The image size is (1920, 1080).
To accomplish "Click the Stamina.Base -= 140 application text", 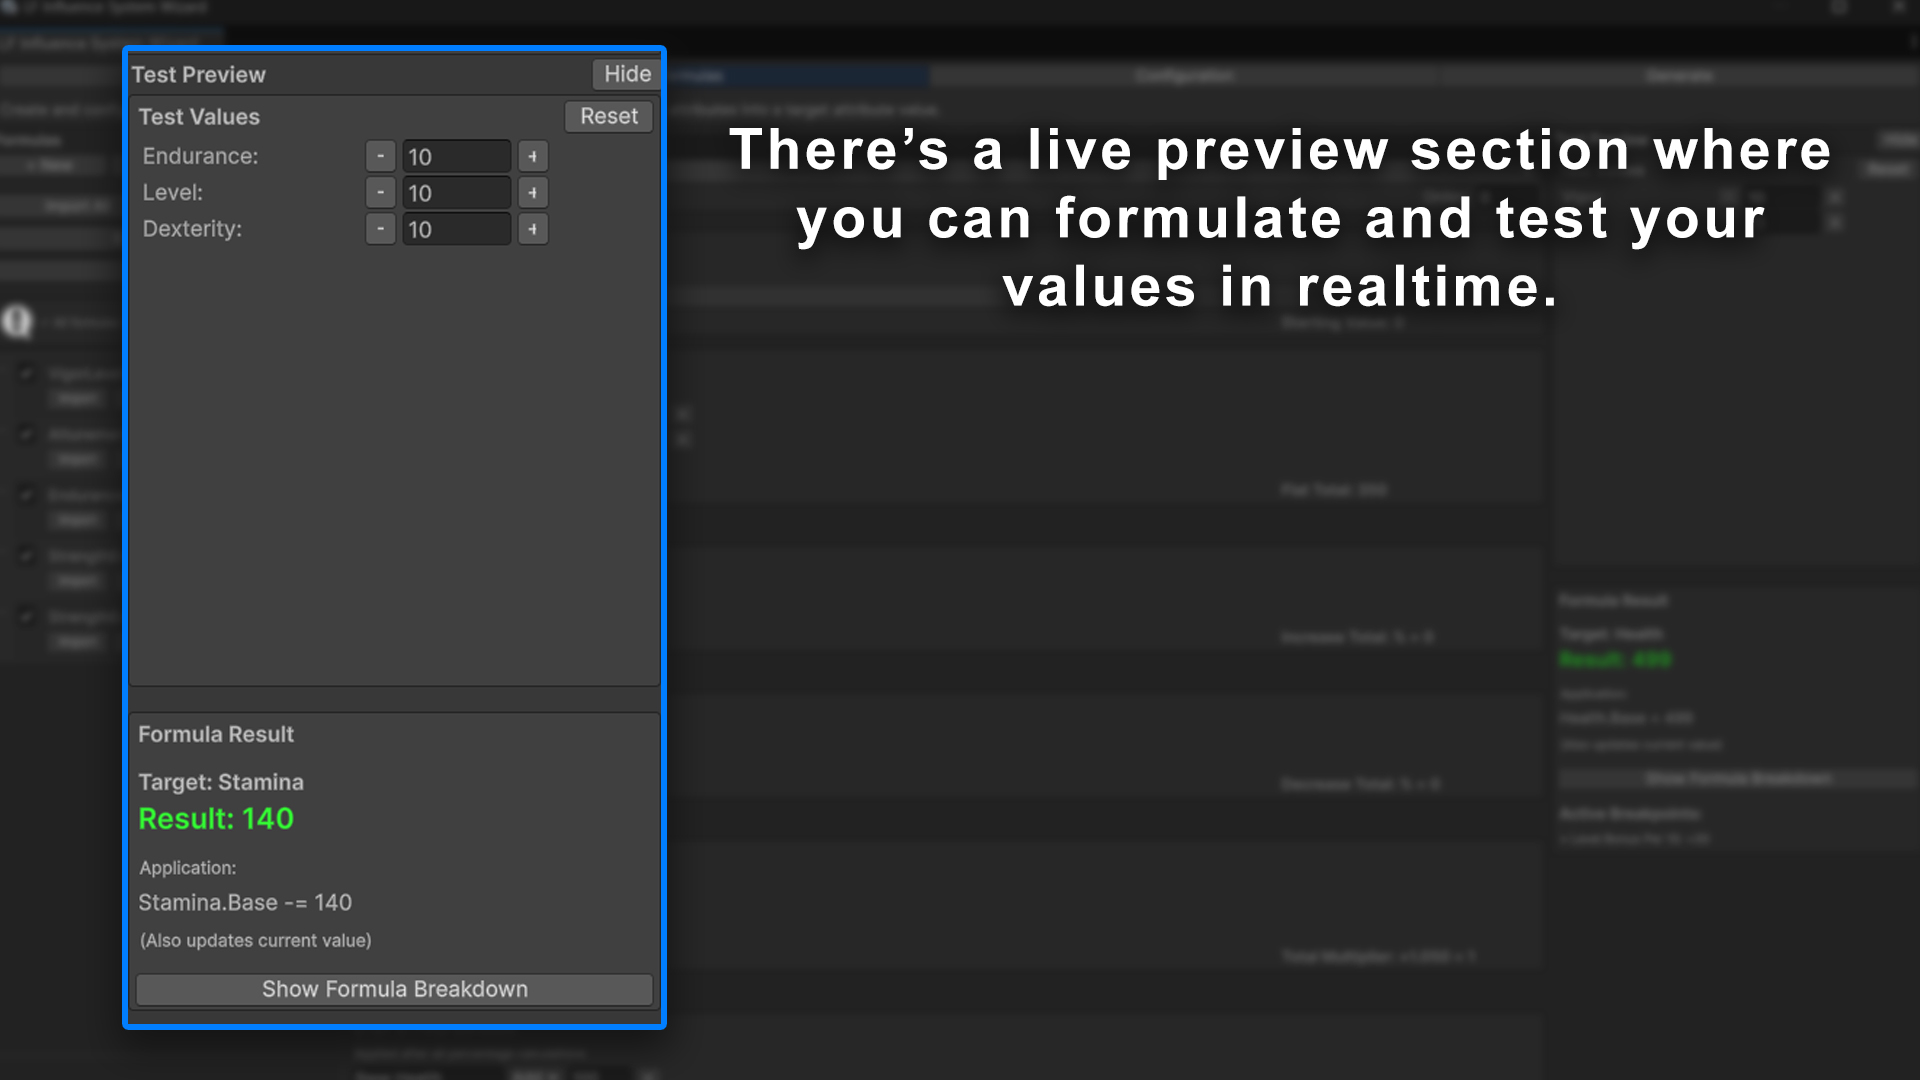I will click(x=245, y=902).
